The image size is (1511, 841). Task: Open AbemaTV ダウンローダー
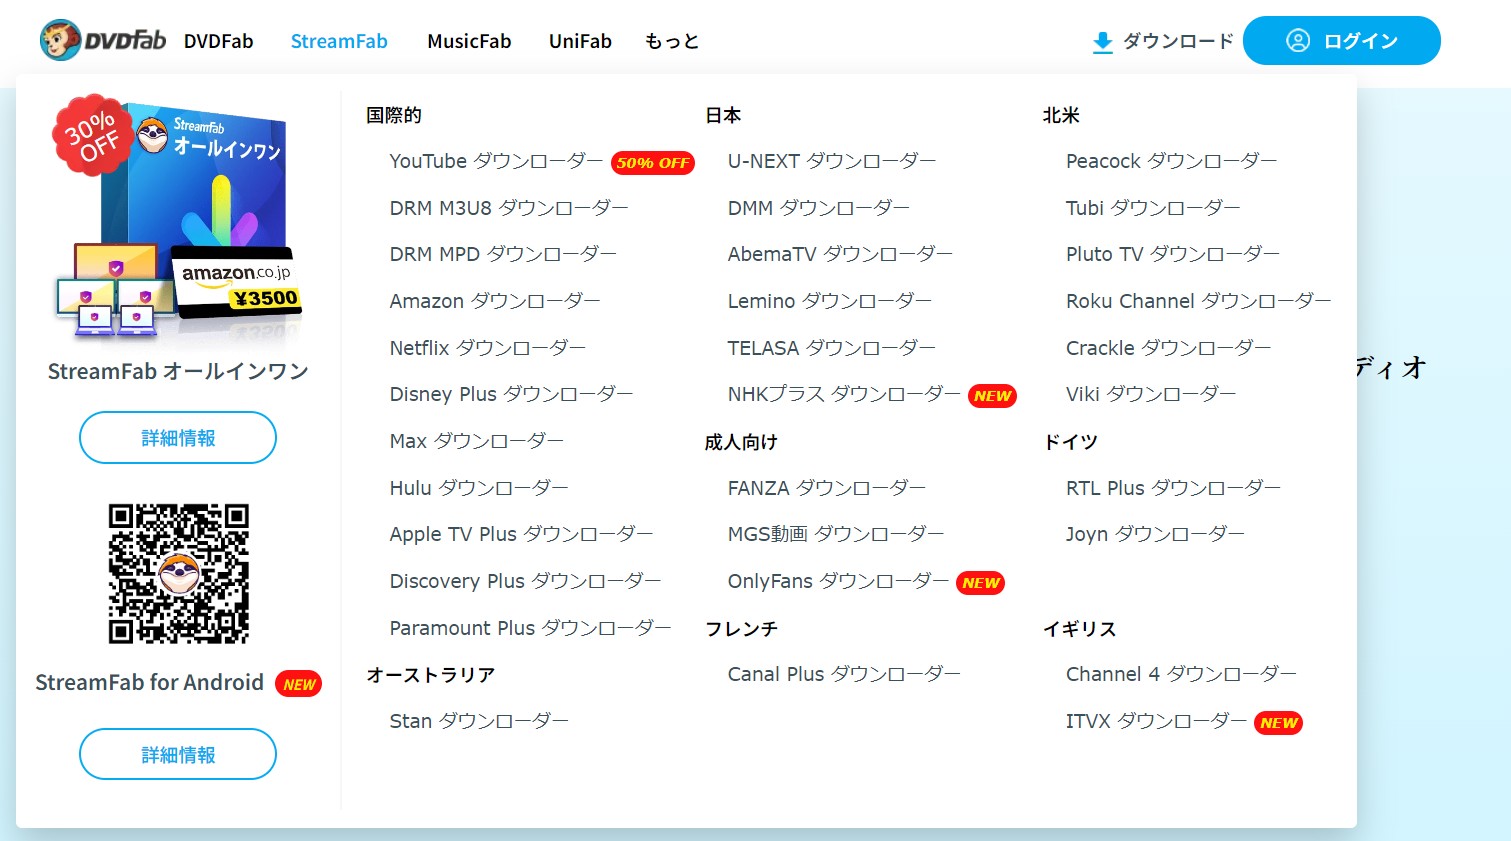[x=840, y=254]
